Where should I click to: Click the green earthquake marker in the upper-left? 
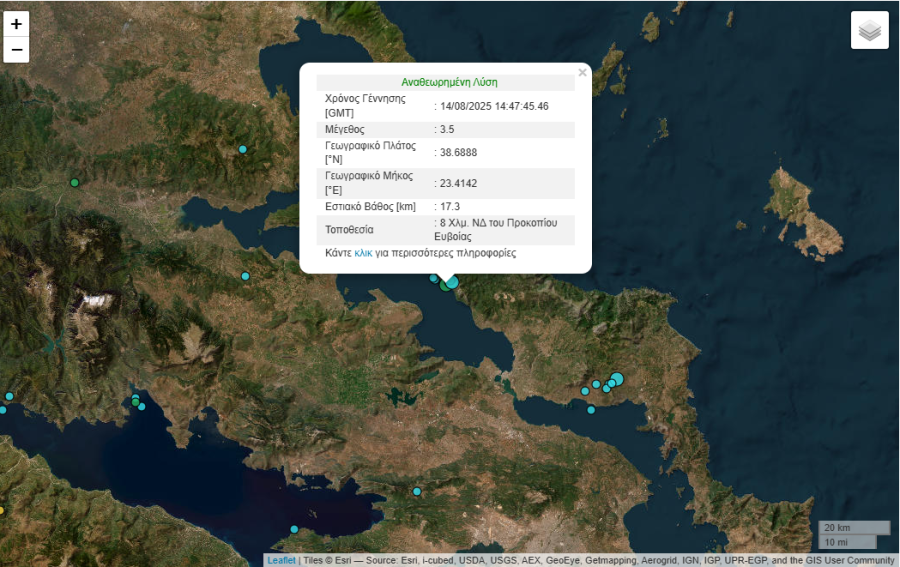[x=74, y=183]
